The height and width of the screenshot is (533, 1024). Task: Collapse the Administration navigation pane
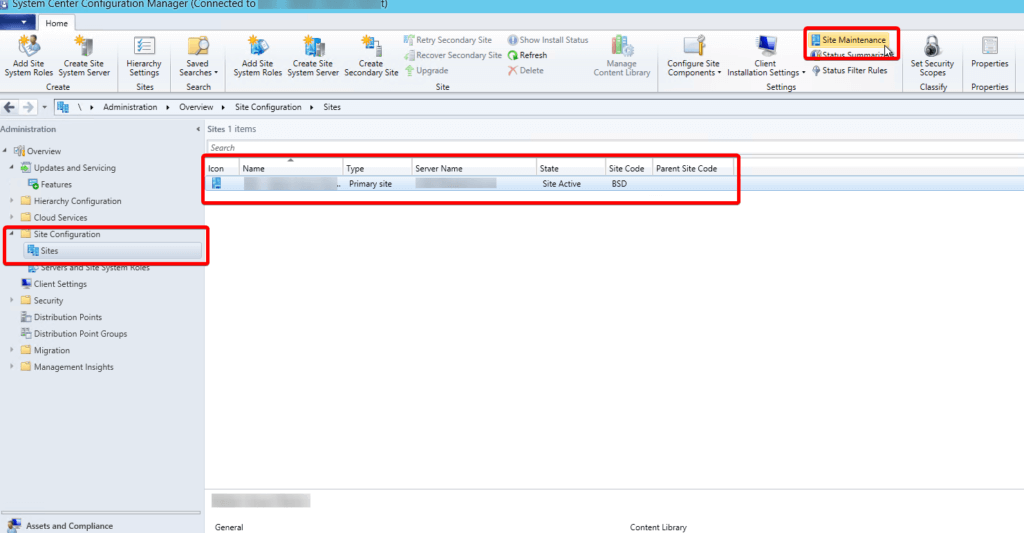pyautogui.click(x=198, y=129)
